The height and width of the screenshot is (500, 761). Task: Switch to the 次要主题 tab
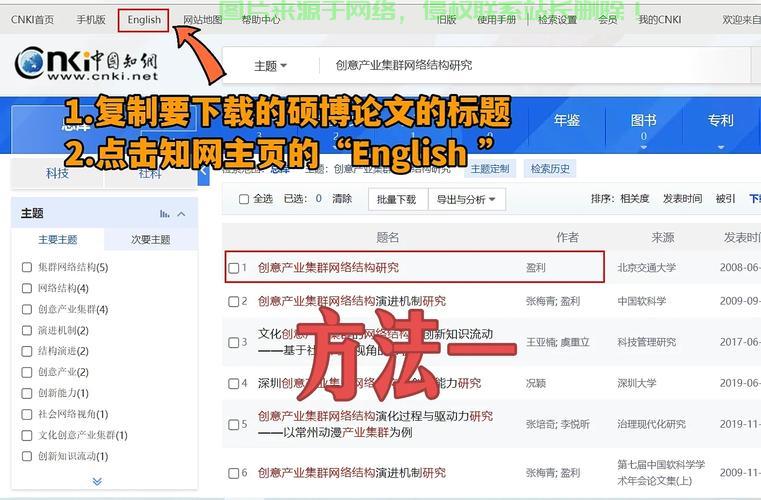pyautogui.click(x=150, y=239)
